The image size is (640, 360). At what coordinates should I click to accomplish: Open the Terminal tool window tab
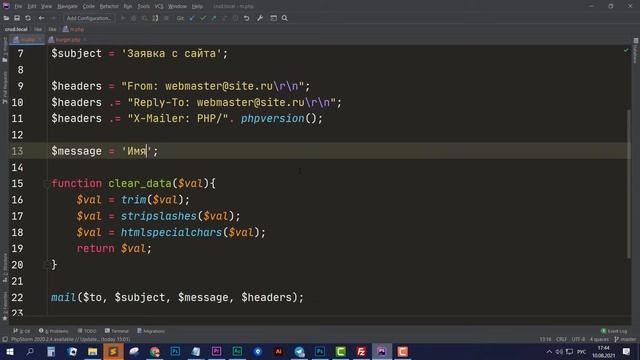pyautogui.click(x=117, y=331)
